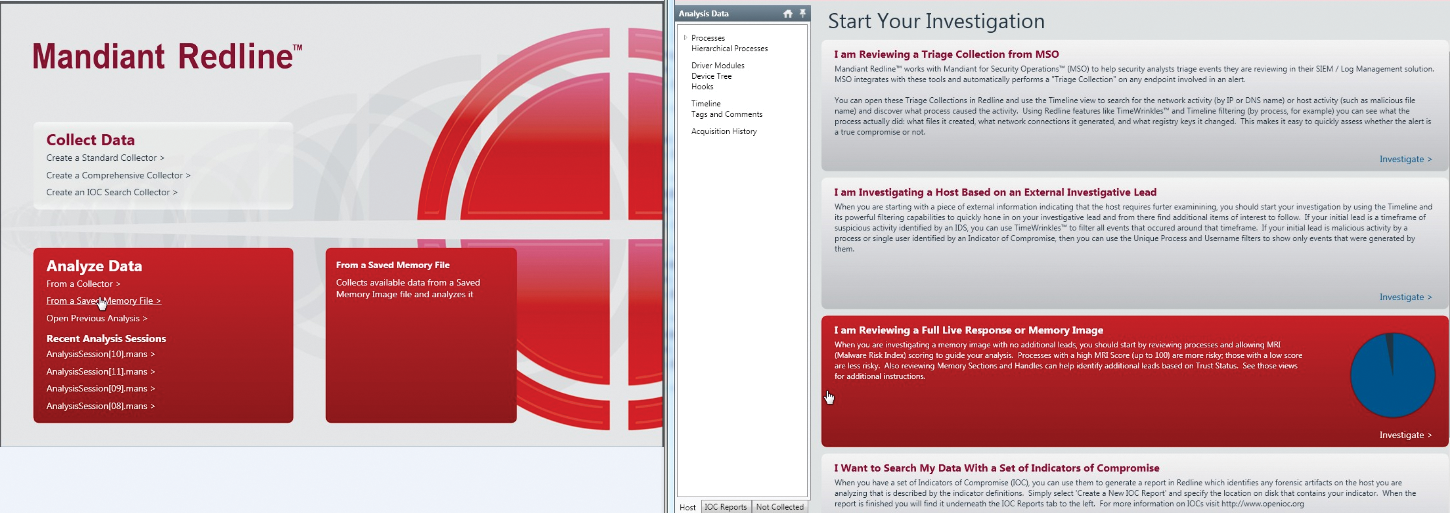Click heading I am Investigating a Host
This screenshot has height=513, width=1450.
coord(995,192)
